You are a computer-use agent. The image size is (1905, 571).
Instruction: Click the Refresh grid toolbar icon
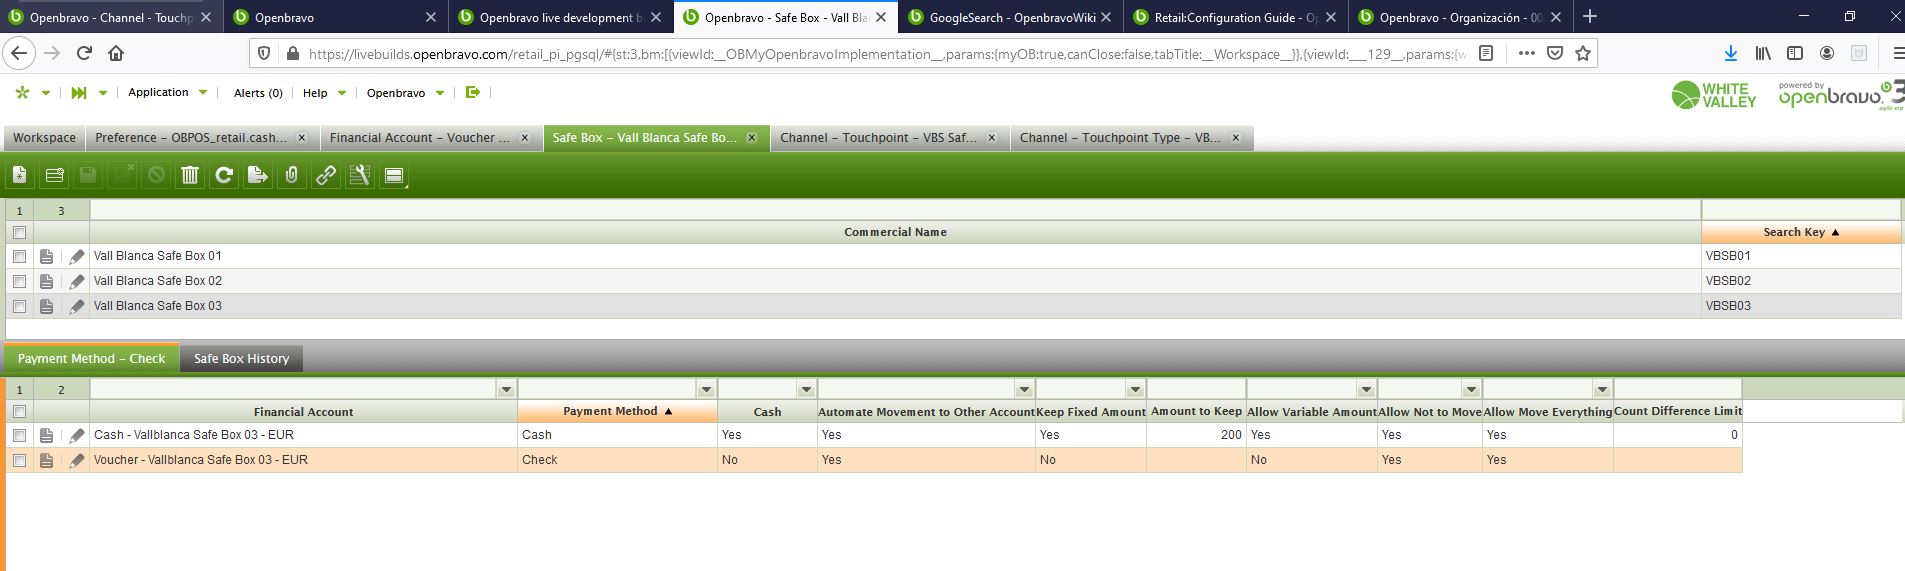pos(224,175)
